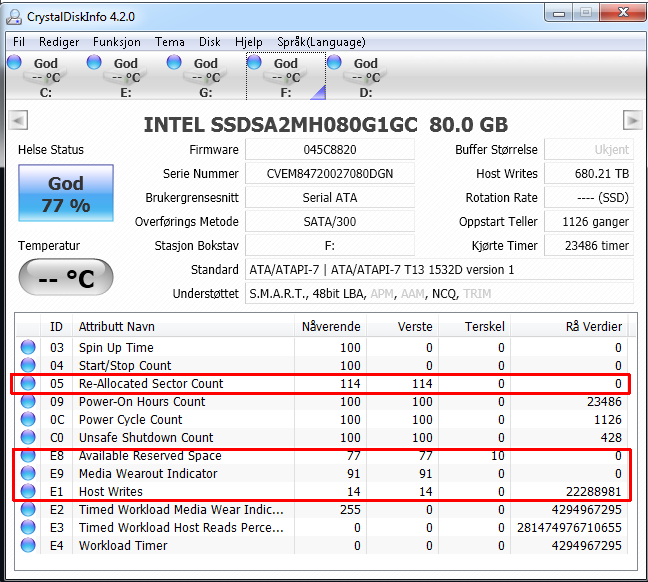Open the Funksjon menu
Screen dimensions: 648x582
pos(117,42)
